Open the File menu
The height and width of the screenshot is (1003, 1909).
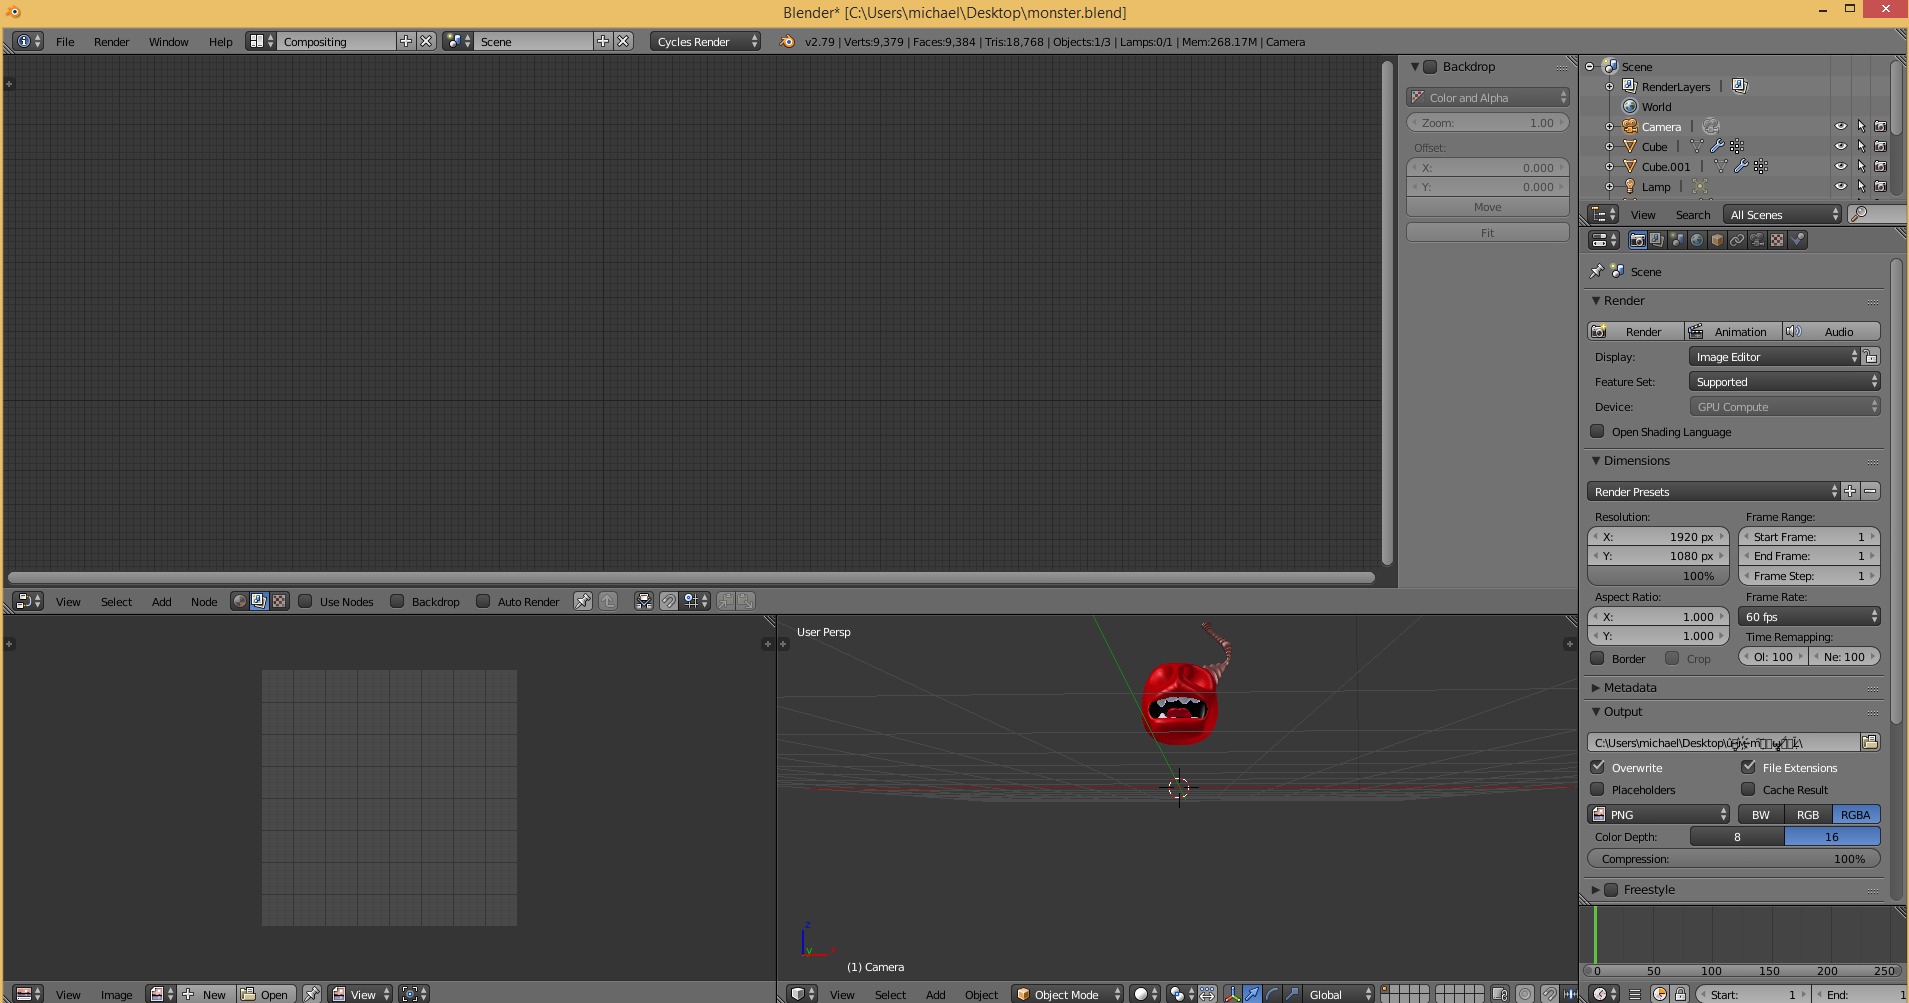[65, 42]
